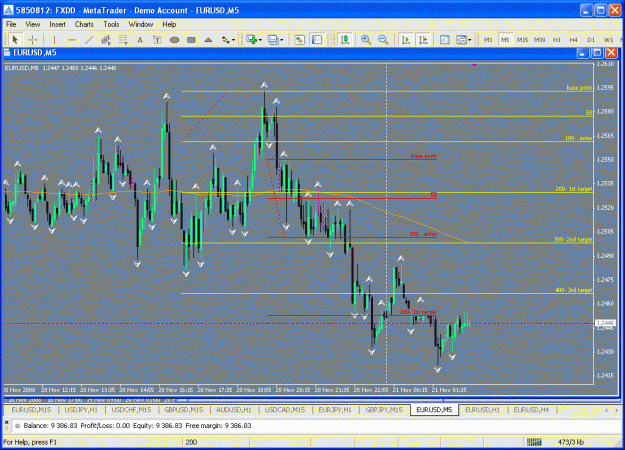This screenshot has height=450, width=625.
Task: Switch to H1 timeframe
Action: [x=556, y=40]
